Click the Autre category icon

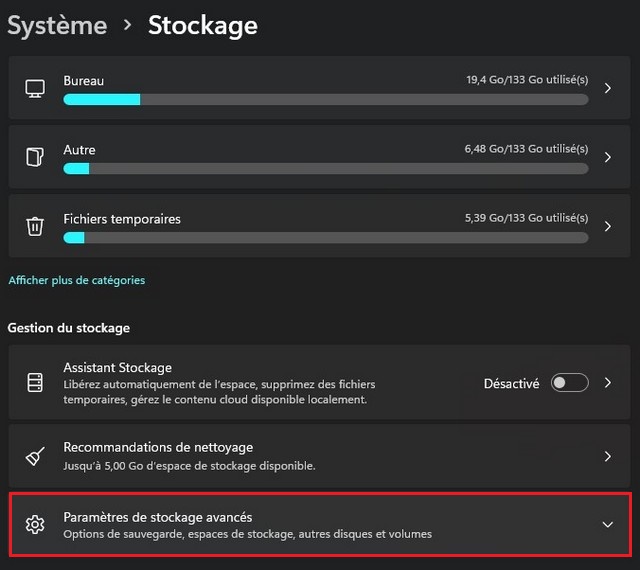pyautogui.click(x=35, y=157)
